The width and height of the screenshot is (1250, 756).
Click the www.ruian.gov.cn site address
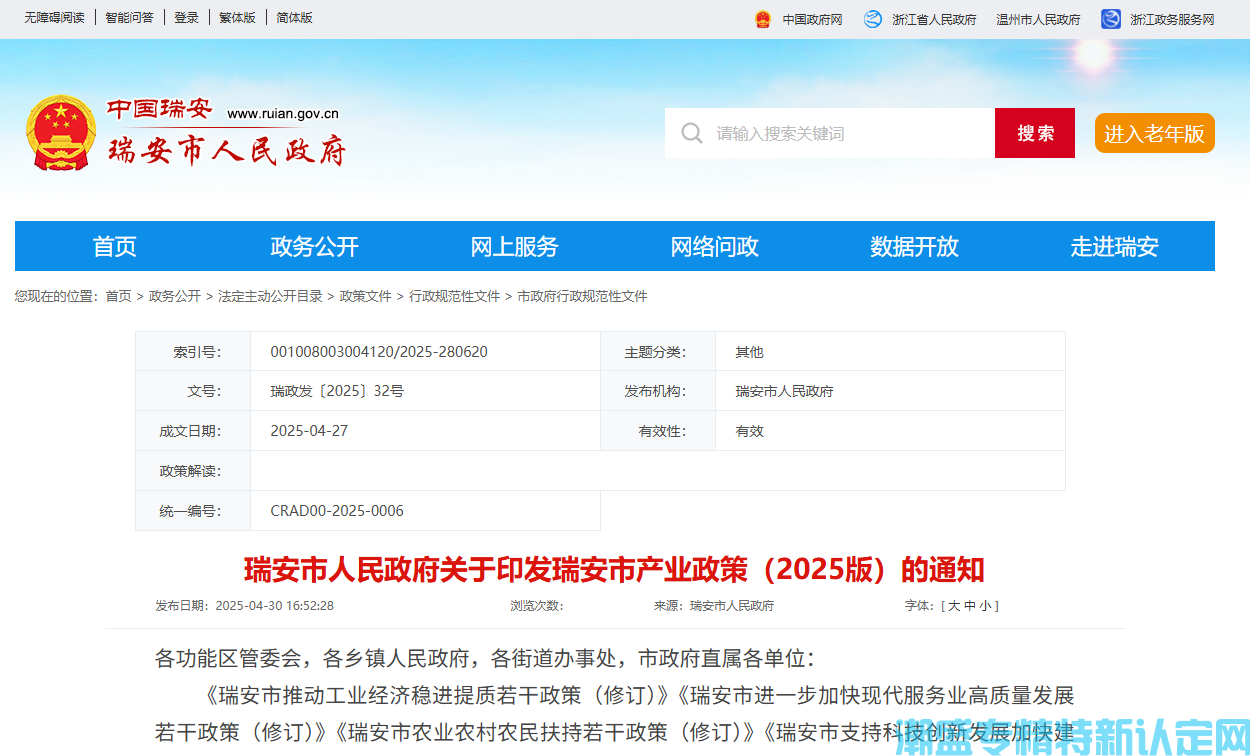[283, 113]
